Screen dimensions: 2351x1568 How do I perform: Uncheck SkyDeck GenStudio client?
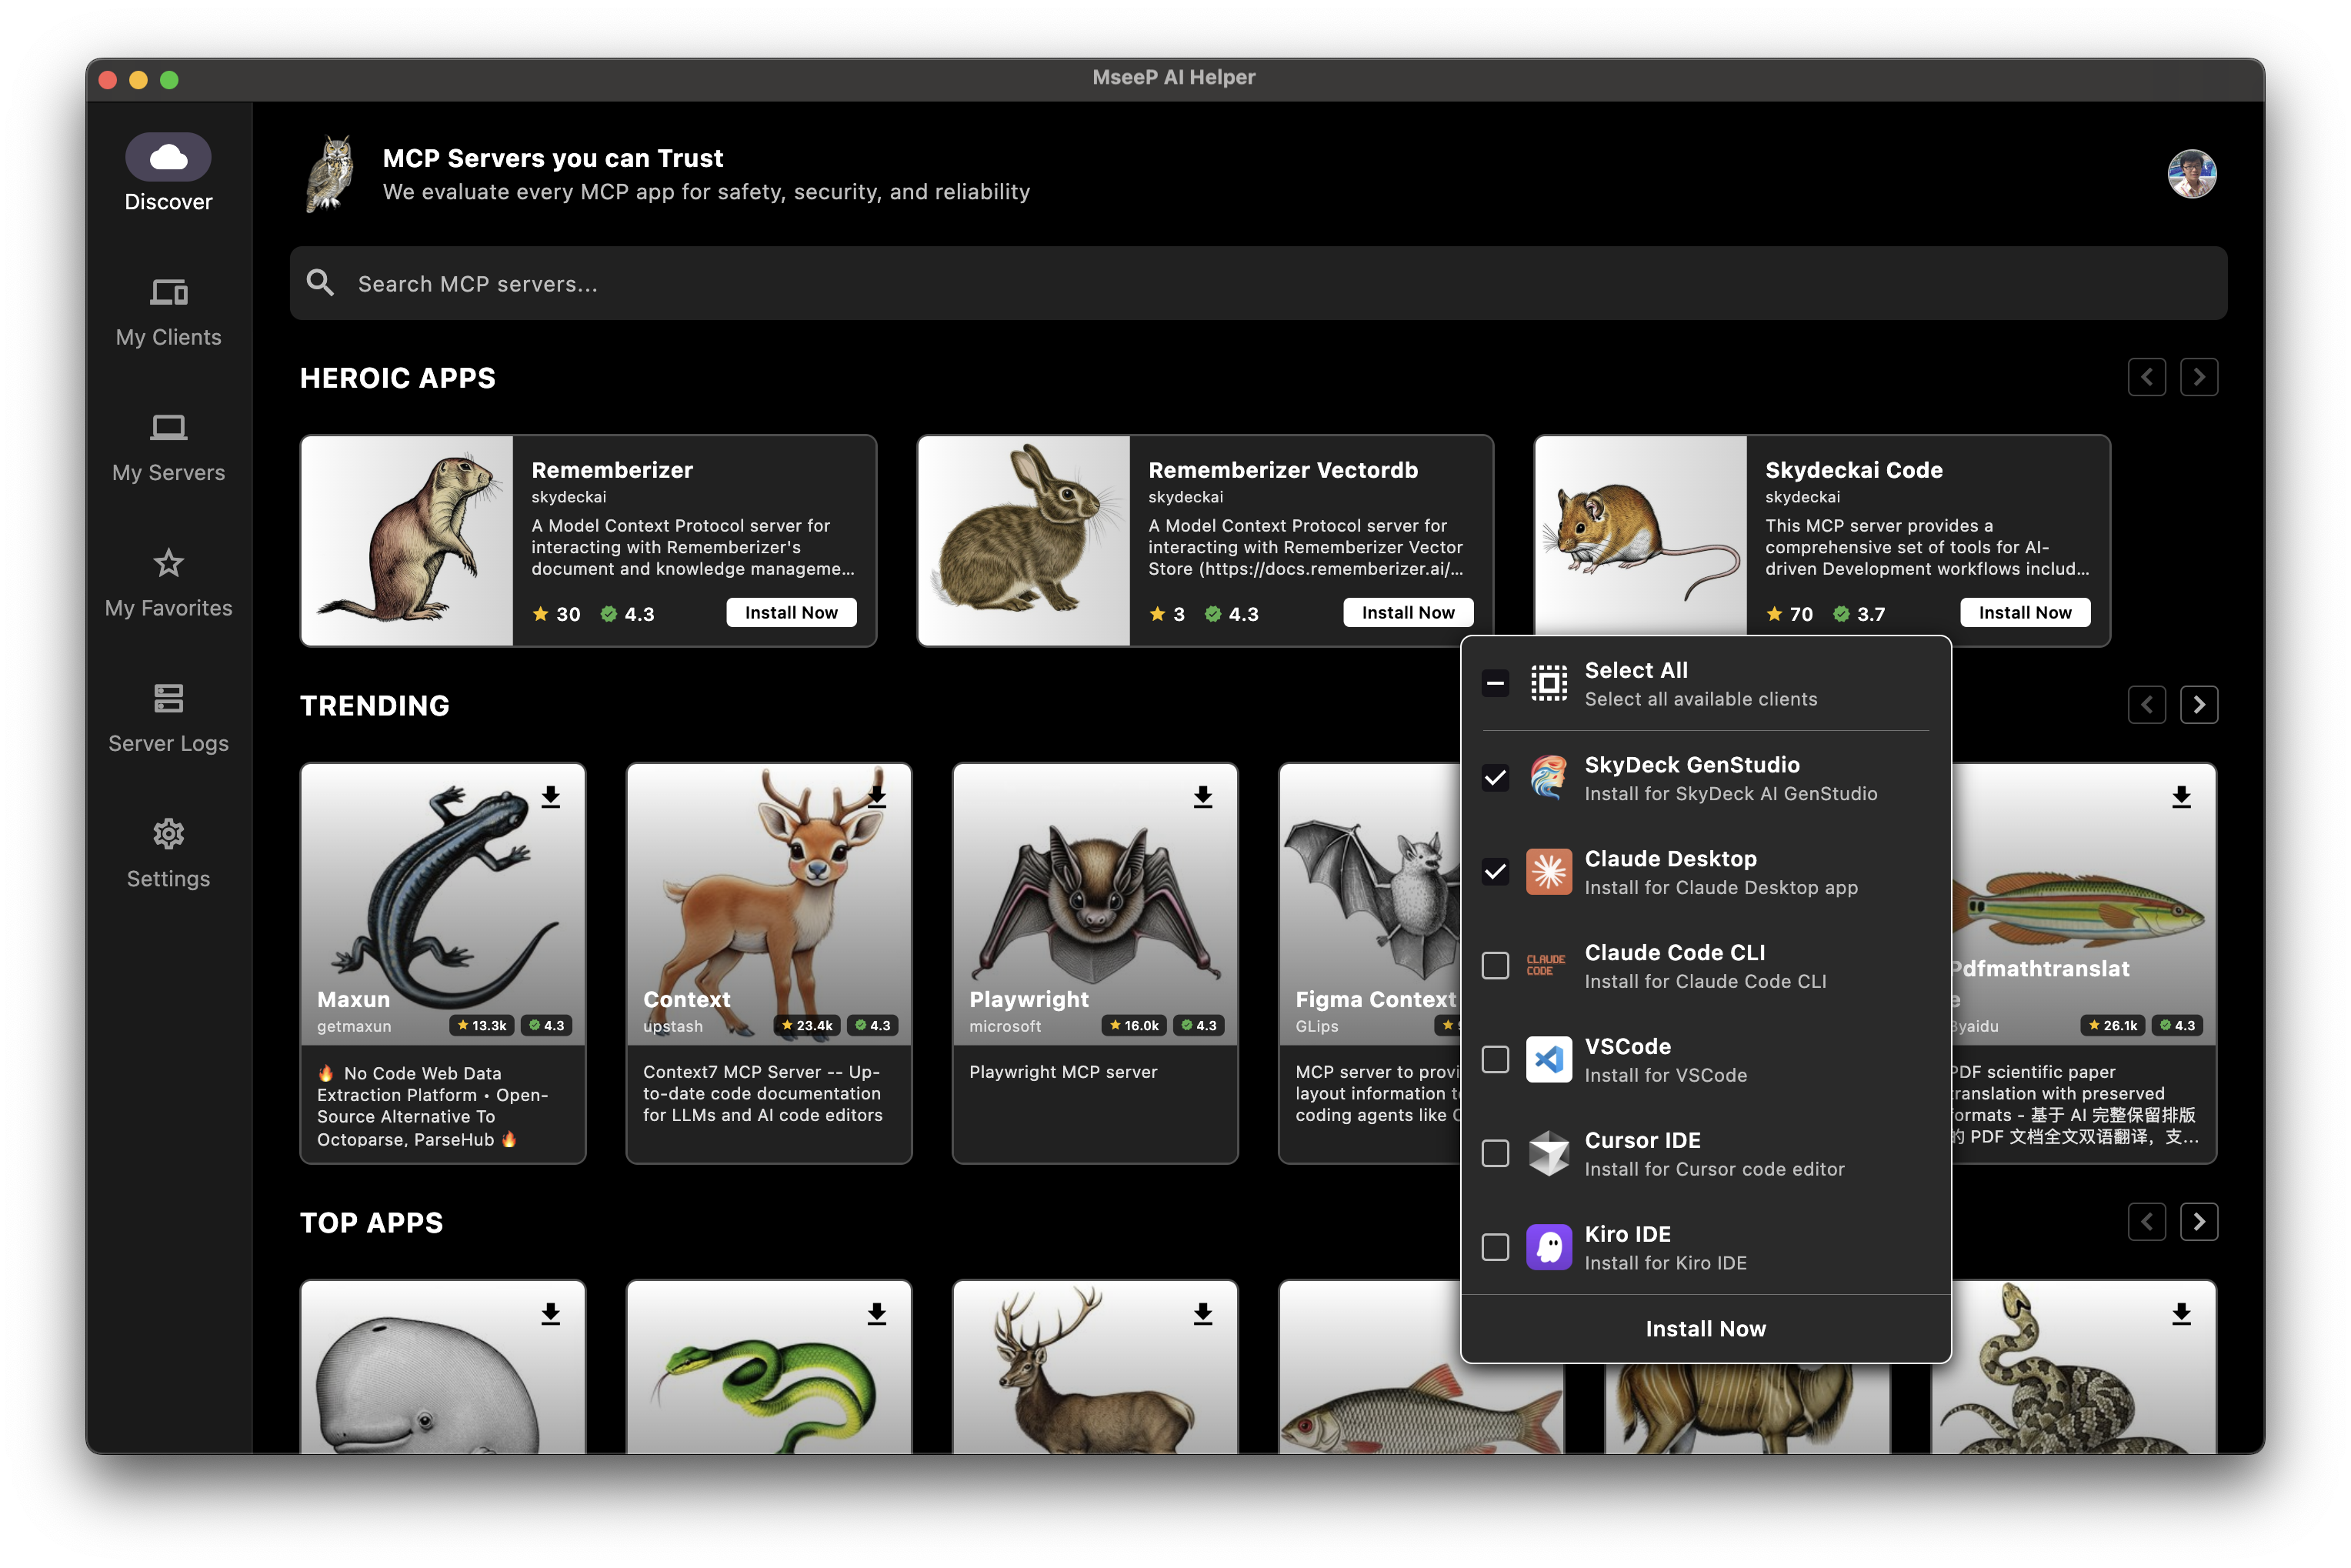tap(1495, 778)
